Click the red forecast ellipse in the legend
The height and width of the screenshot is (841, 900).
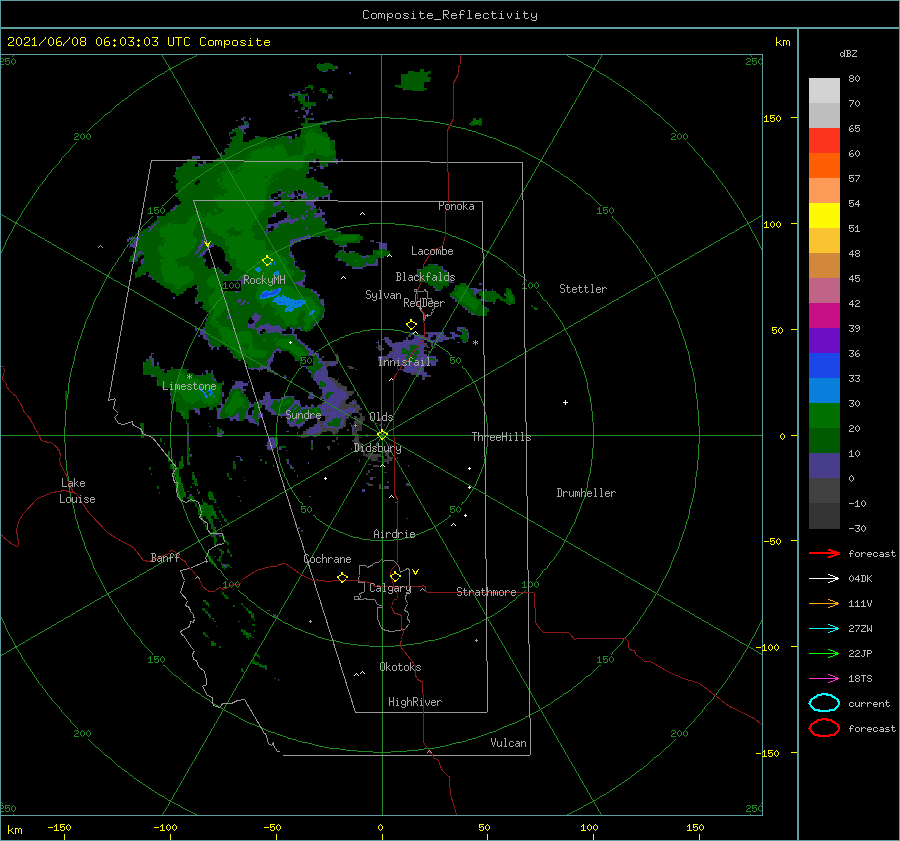point(824,728)
